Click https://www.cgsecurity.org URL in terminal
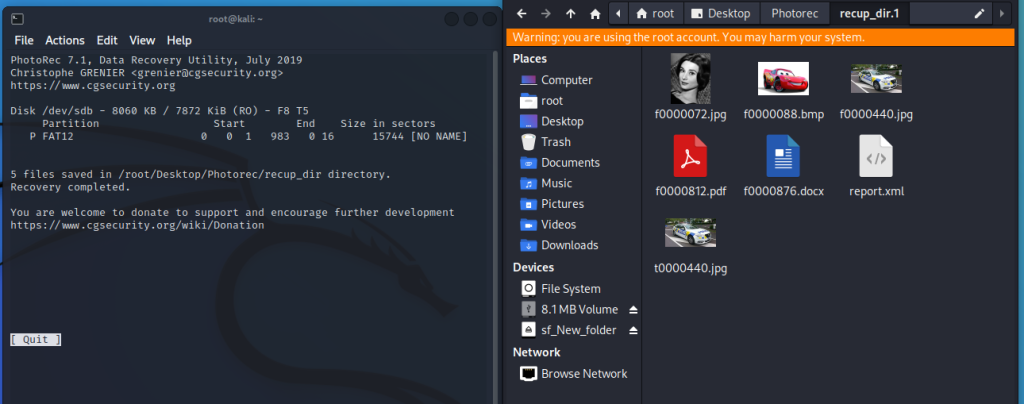1024x404 pixels. [x=93, y=85]
